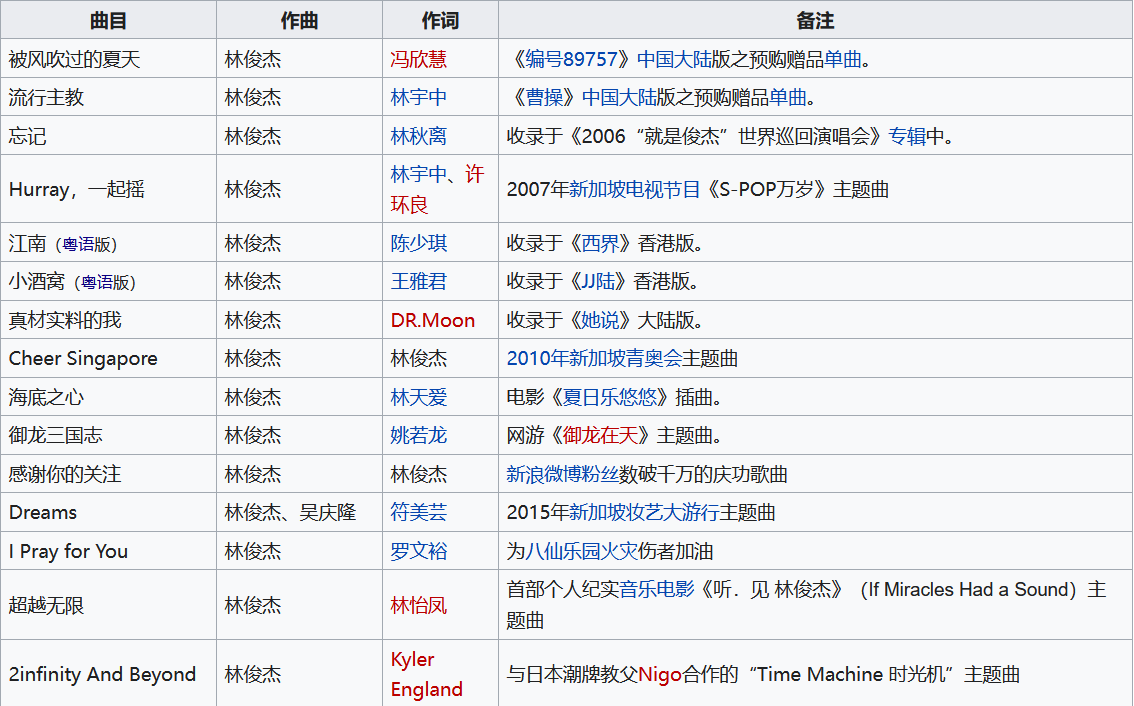Image resolution: width=1134 pixels, height=706 pixels.
Task: Click the 备注 column header
Action: 815,20
